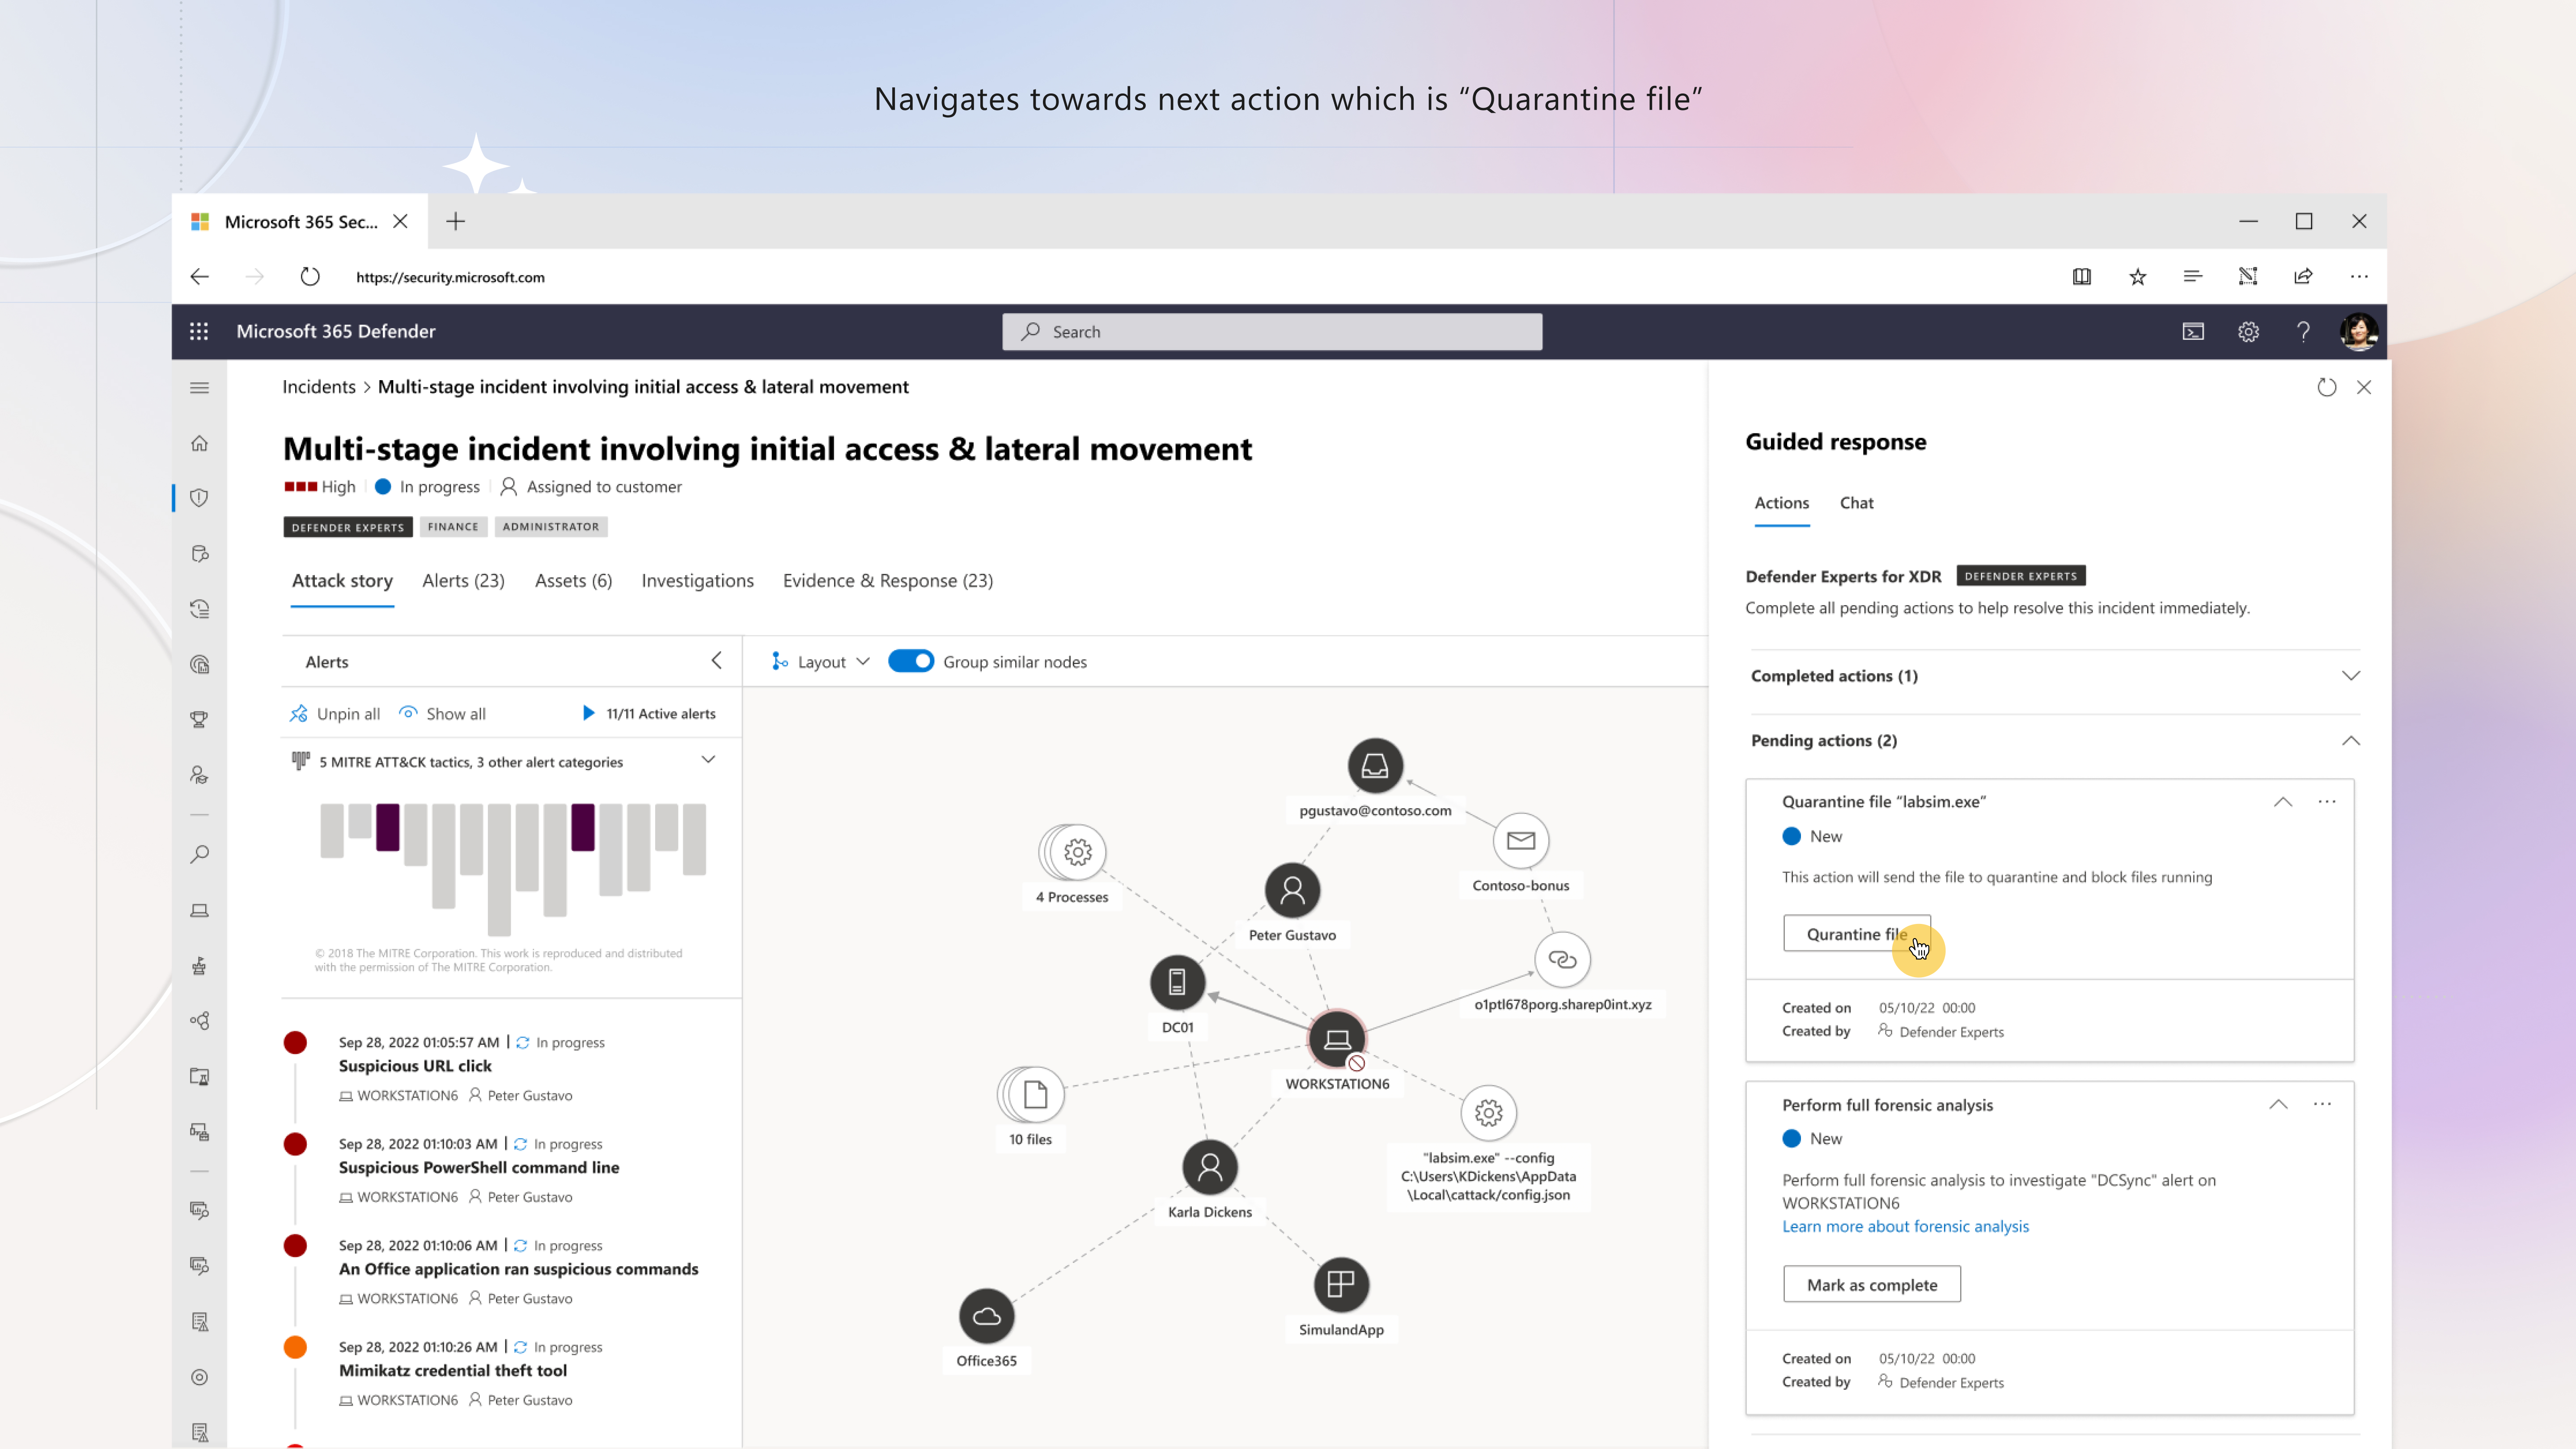Switch to the Chat tab
The image size is (2576, 1449).
pyautogui.click(x=1856, y=503)
